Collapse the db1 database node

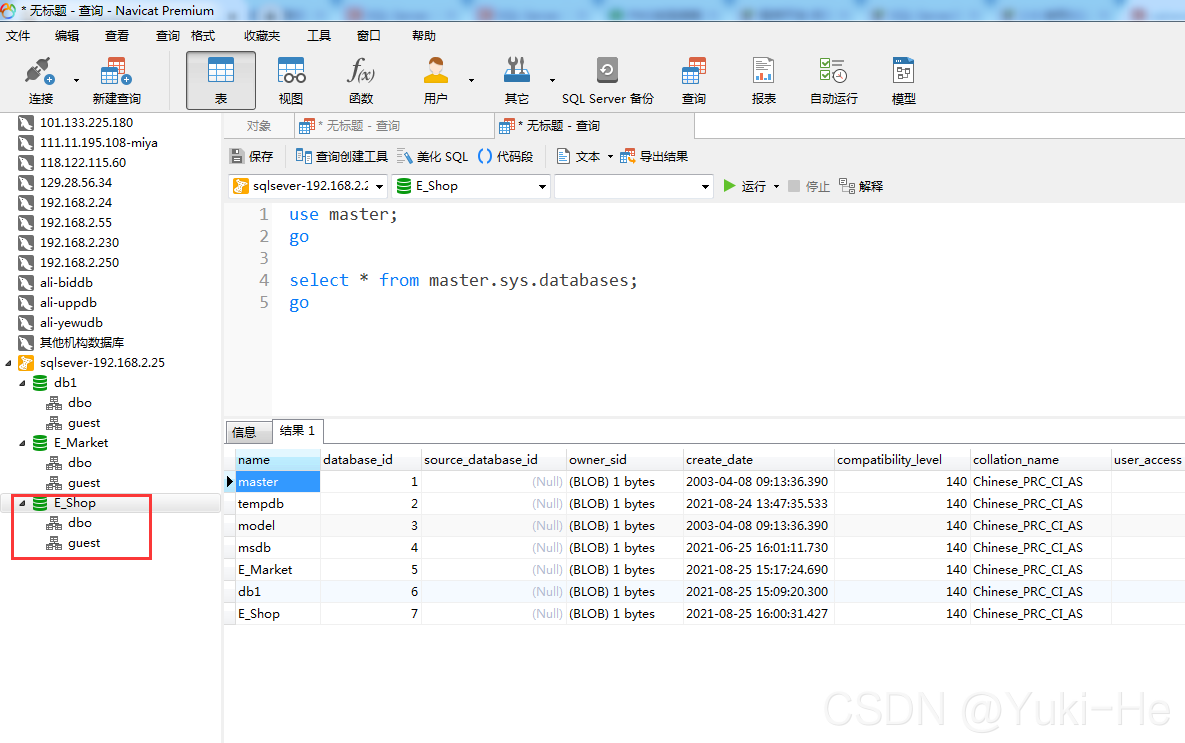coord(22,383)
